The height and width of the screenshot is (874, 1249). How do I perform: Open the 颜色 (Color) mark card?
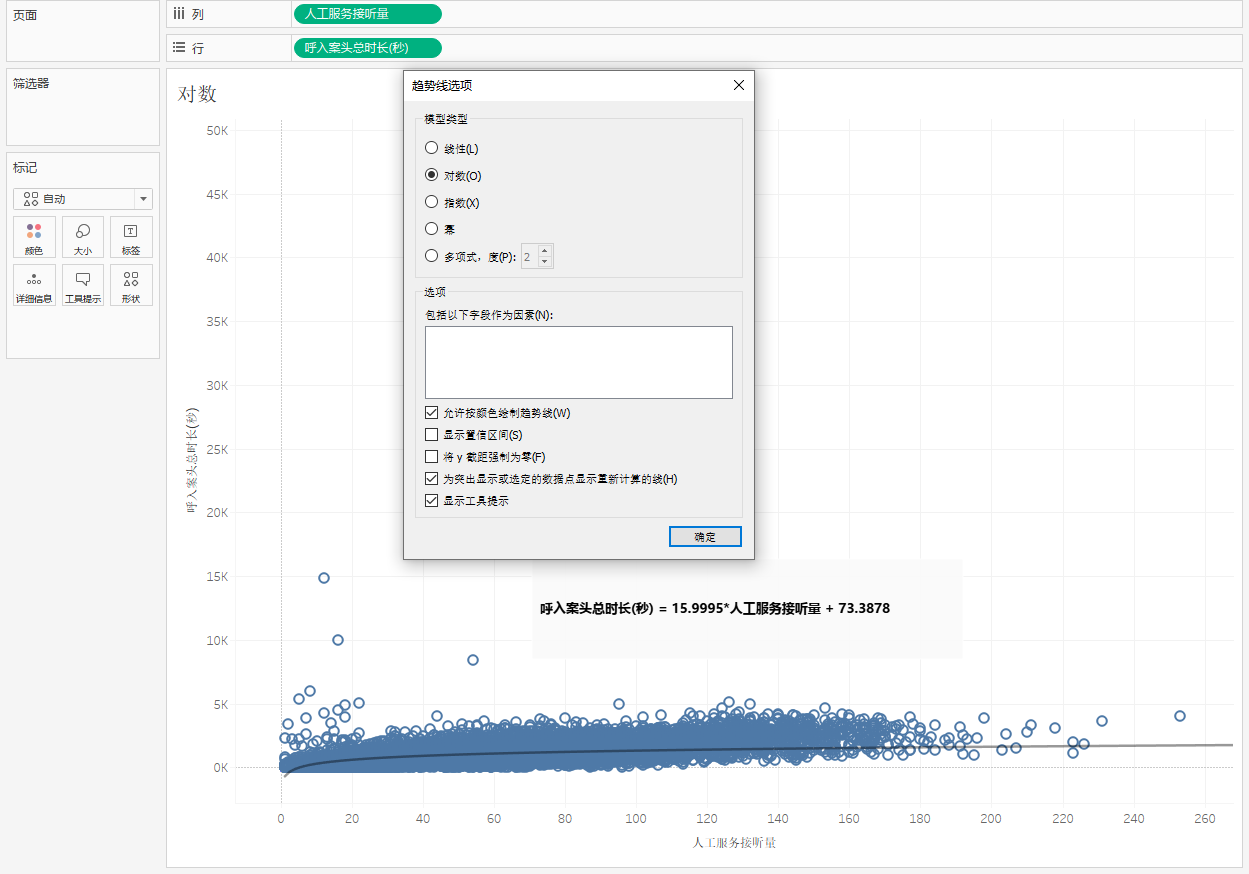tap(34, 237)
